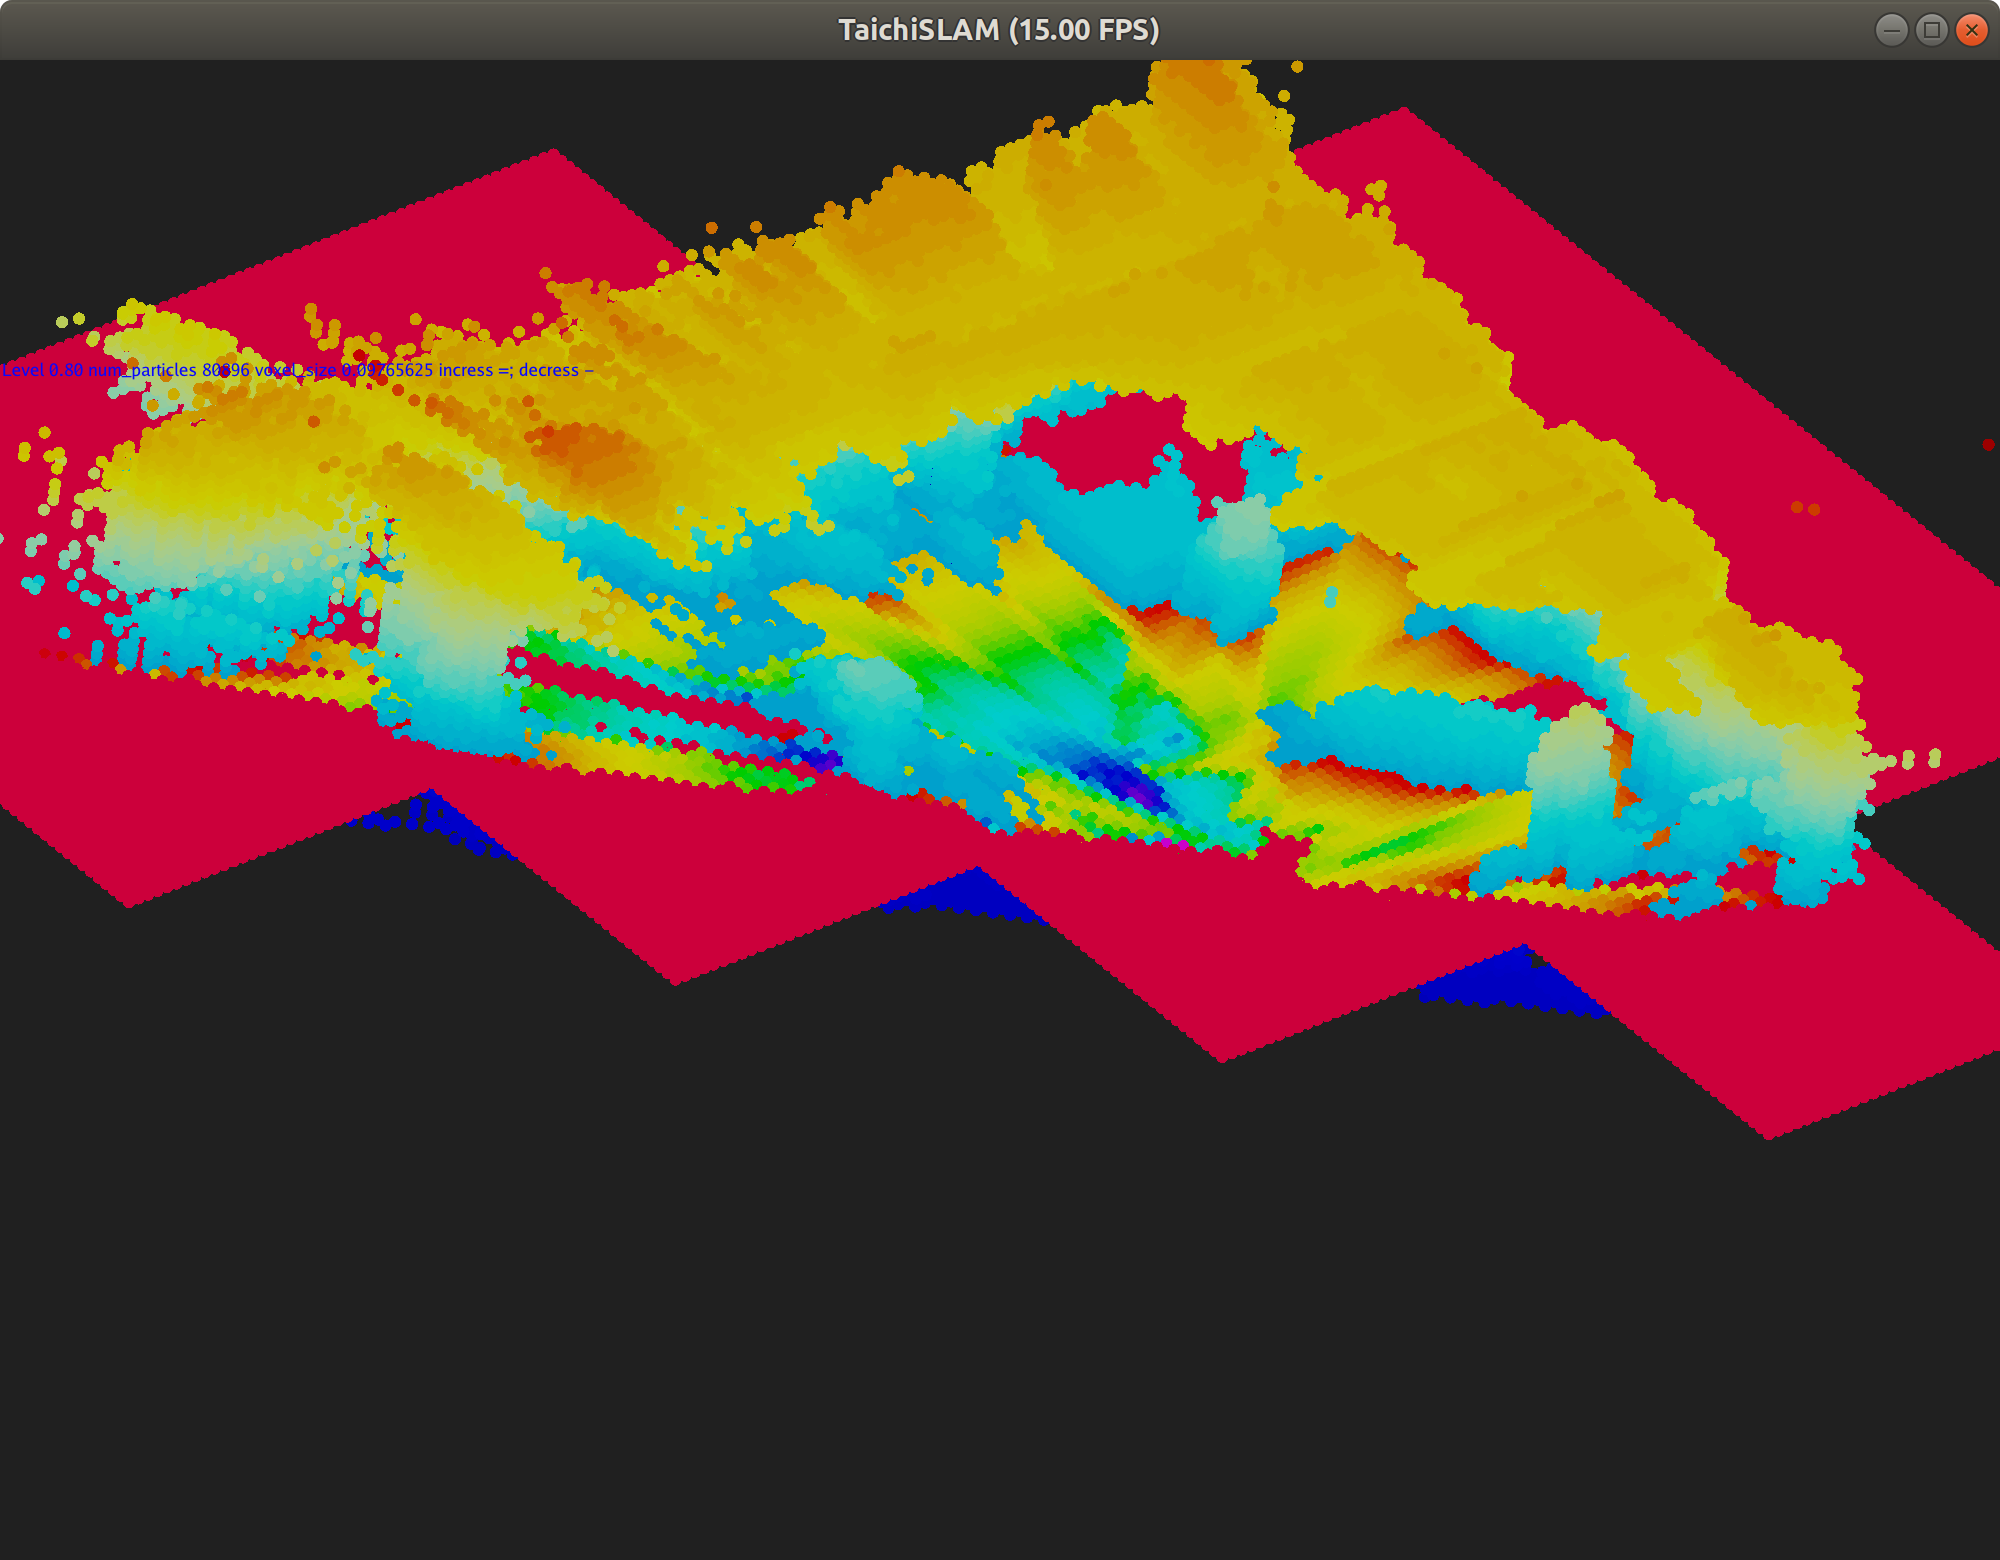Click the TaichiSLAM (15.00 FPS) title text
This screenshot has height=1560, width=2000.
998,30
